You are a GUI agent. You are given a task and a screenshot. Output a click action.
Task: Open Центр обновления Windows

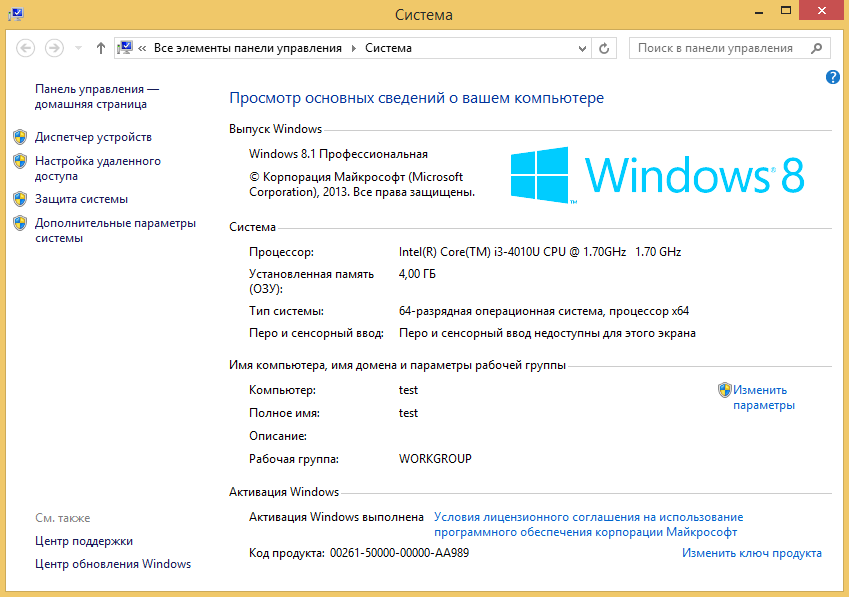point(113,563)
